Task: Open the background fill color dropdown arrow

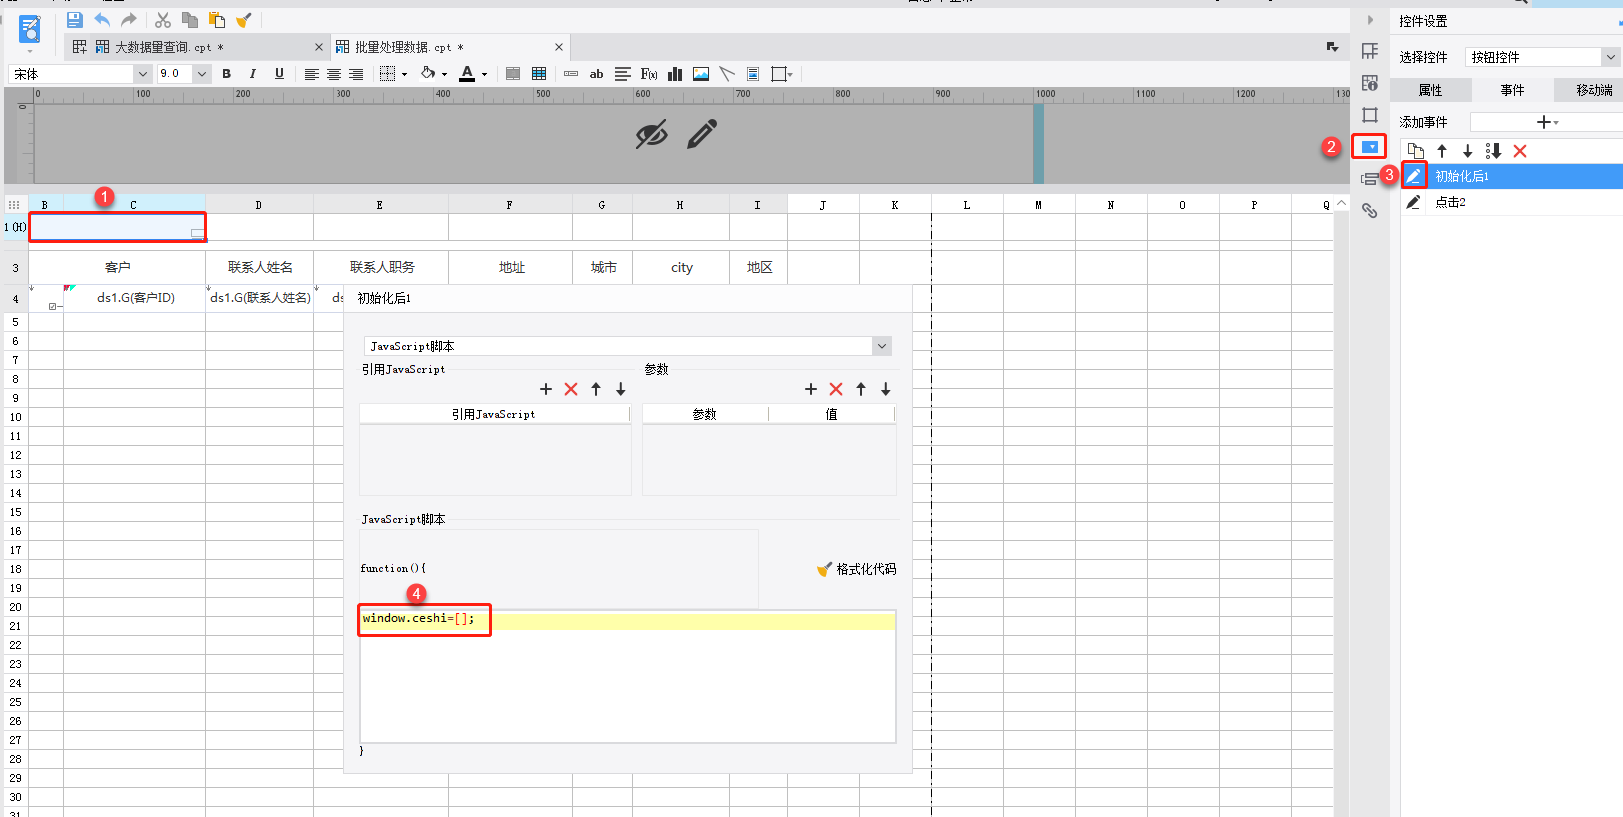Action: (x=444, y=74)
